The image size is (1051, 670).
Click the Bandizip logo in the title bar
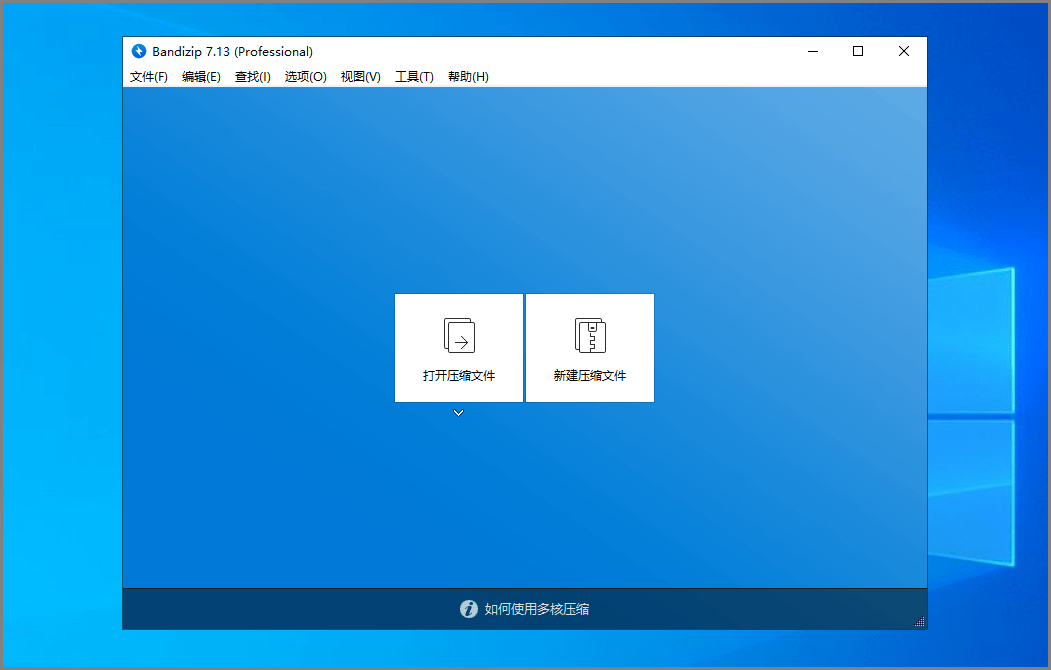pos(139,51)
